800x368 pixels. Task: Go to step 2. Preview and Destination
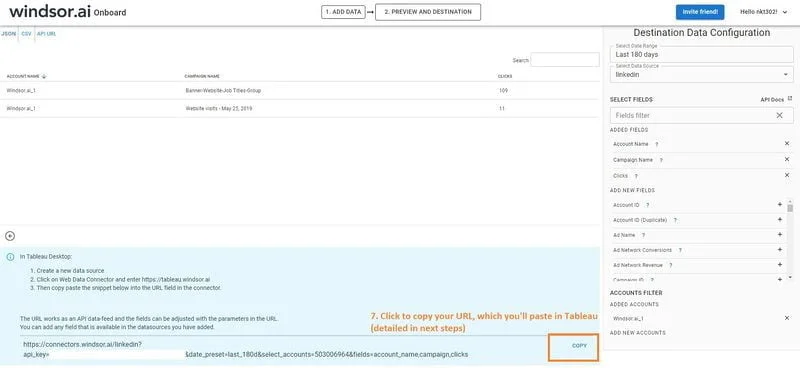[x=428, y=12]
